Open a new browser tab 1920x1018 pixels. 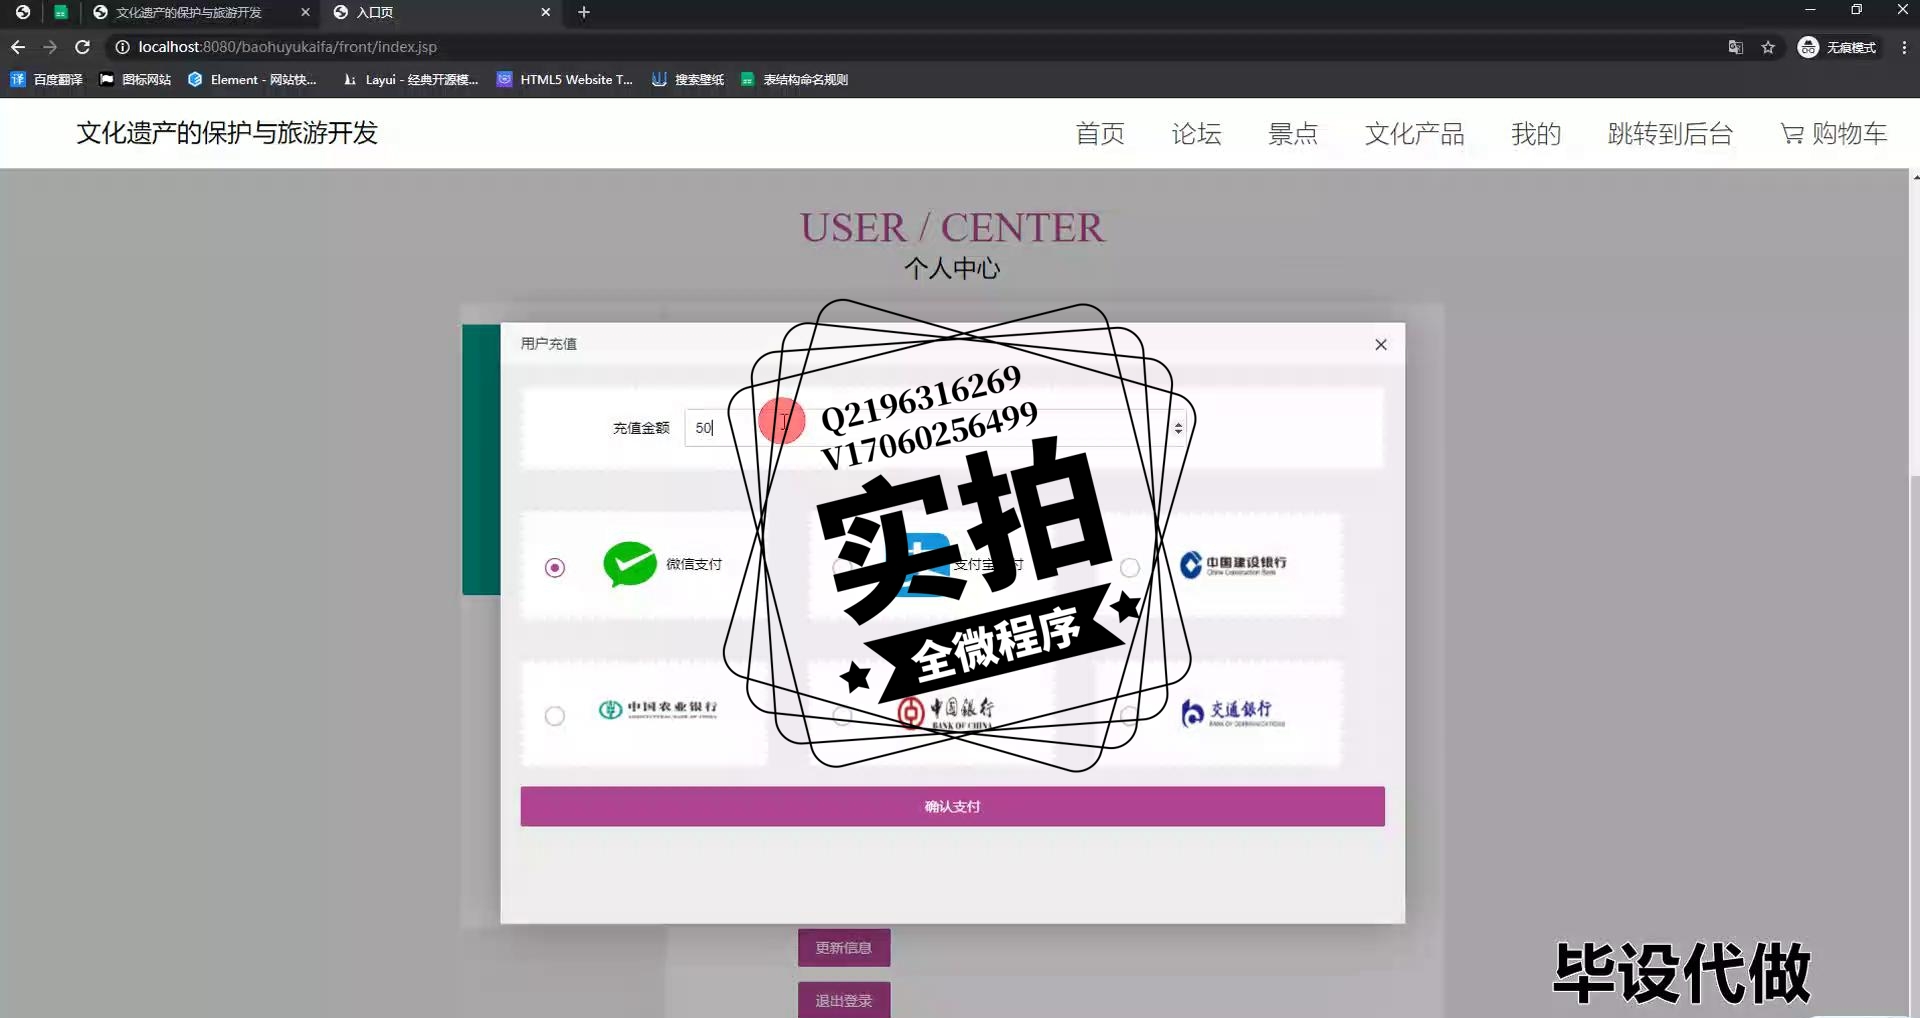[584, 12]
